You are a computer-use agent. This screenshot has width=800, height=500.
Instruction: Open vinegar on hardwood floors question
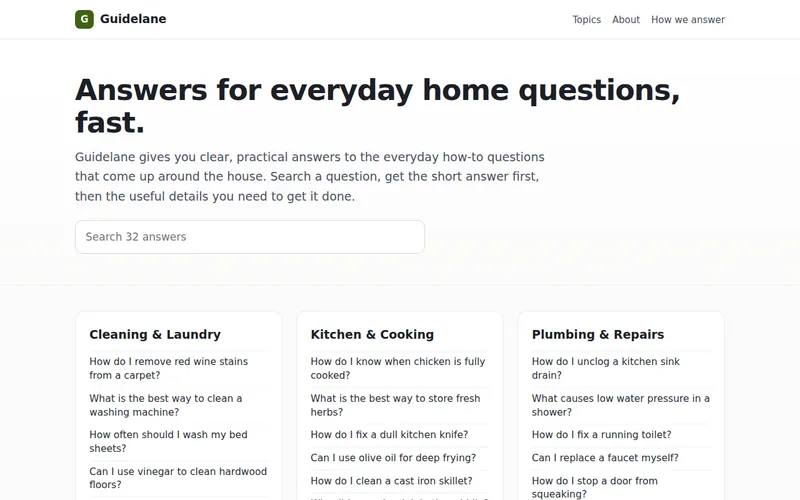pos(178,478)
